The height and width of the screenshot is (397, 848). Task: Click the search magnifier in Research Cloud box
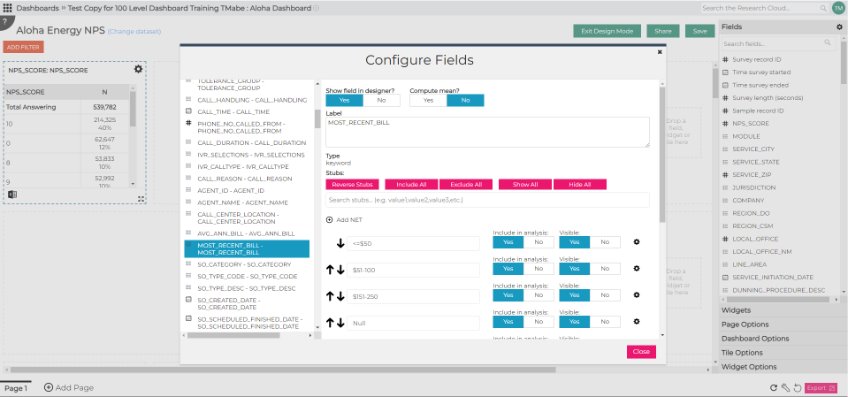tap(823, 8)
